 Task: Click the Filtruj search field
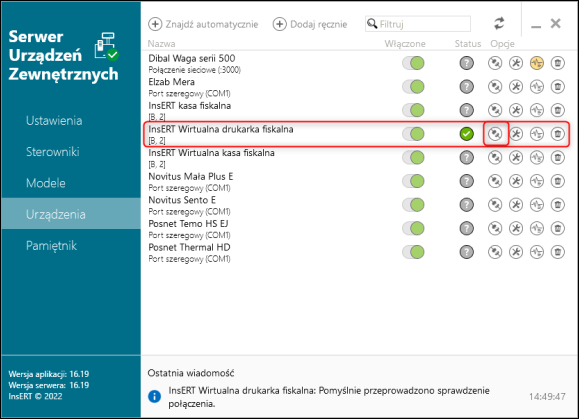tap(418, 24)
